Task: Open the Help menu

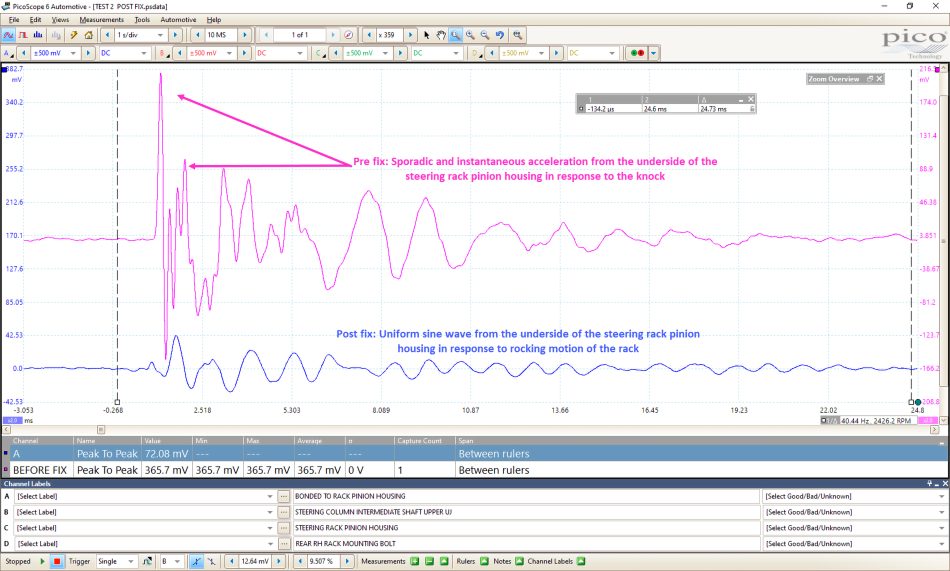Action: pyautogui.click(x=214, y=19)
